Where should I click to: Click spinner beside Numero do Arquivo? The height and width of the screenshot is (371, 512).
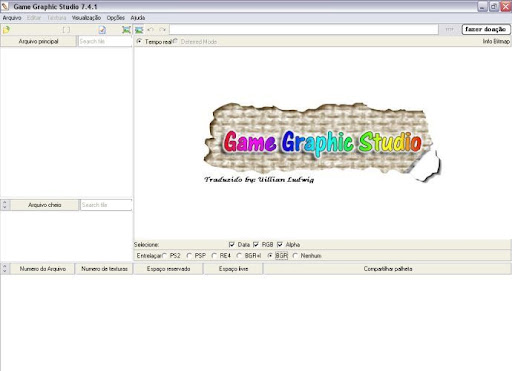pyautogui.click(x=5, y=269)
